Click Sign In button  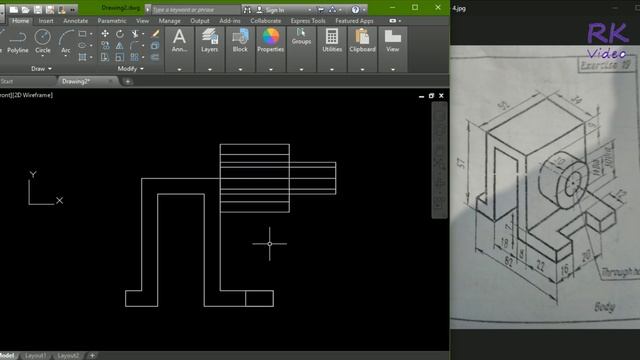click(x=271, y=9)
